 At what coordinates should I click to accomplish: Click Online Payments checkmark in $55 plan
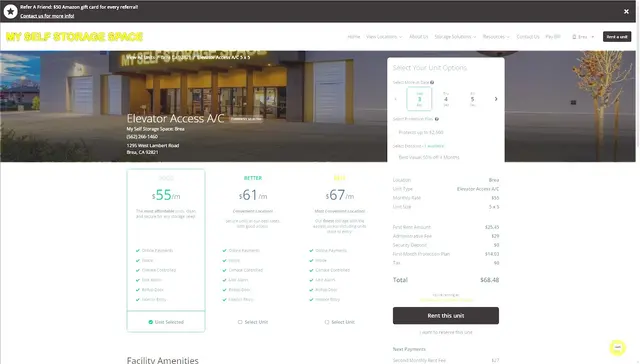pos(138,251)
